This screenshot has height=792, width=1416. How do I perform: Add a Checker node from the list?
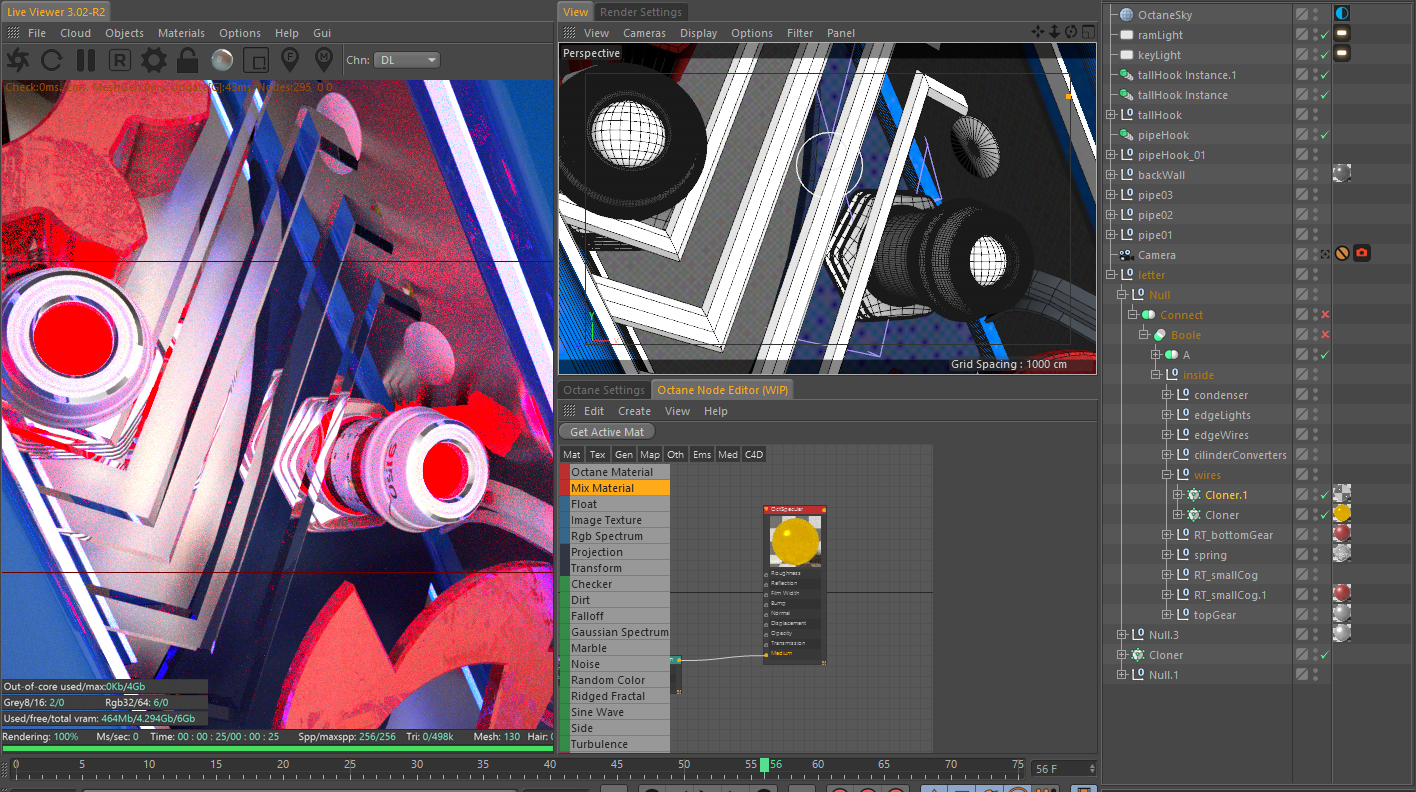(x=591, y=584)
